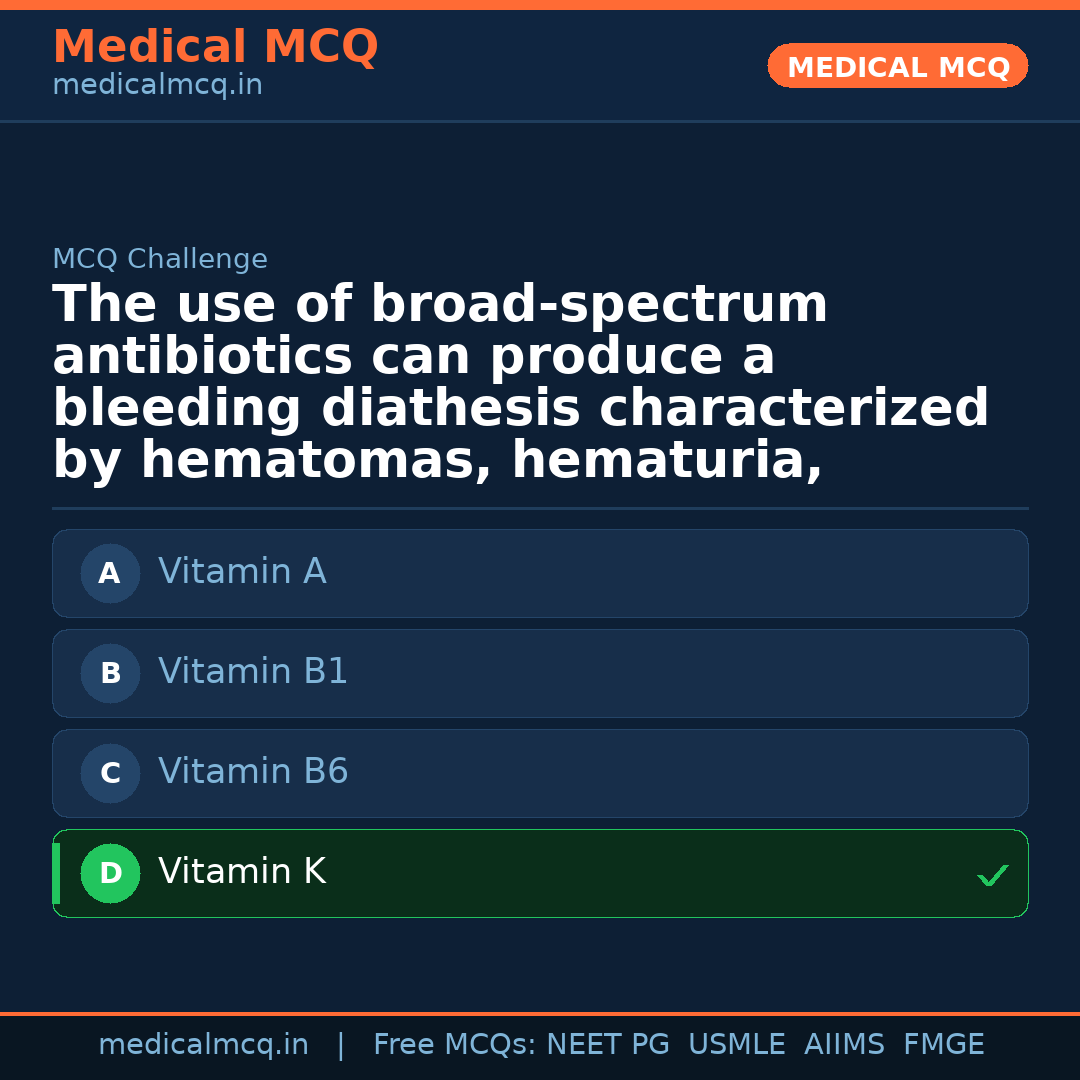Choose the Vitamin B1 answer text
Image resolution: width=1080 pixels, height=1080 pixels.
[253, 672]
